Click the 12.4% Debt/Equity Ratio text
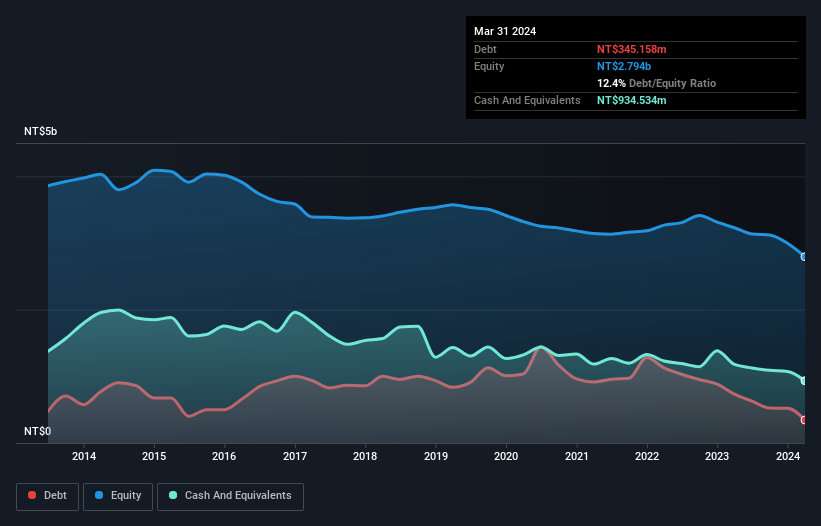 656,83
